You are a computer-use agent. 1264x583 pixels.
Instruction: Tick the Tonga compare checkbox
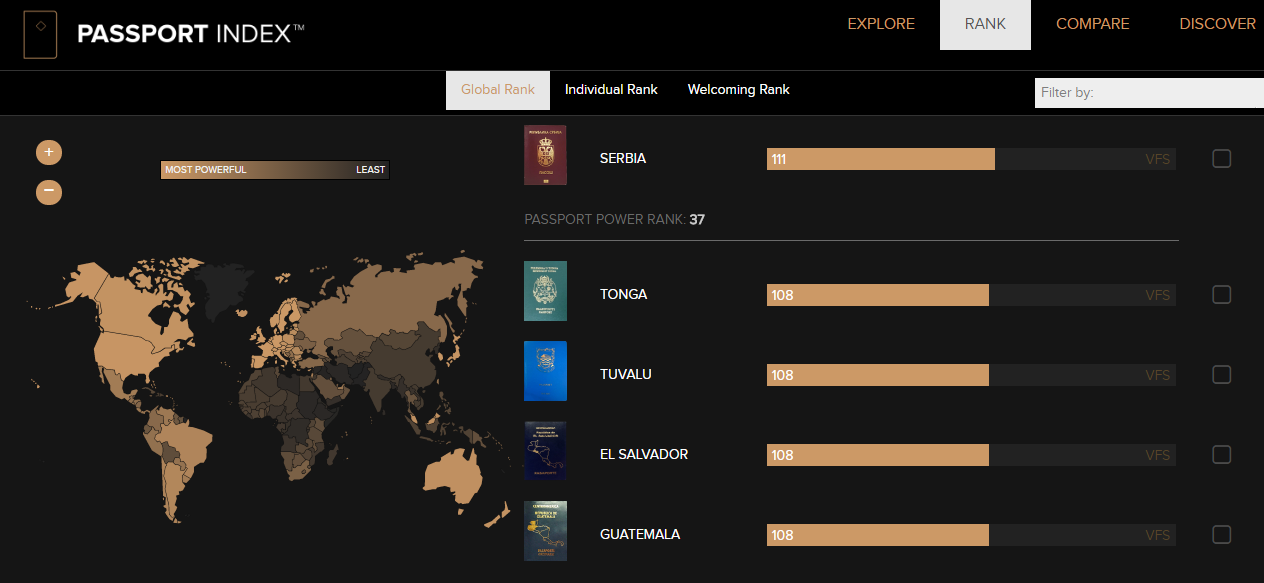[1221, 294]
